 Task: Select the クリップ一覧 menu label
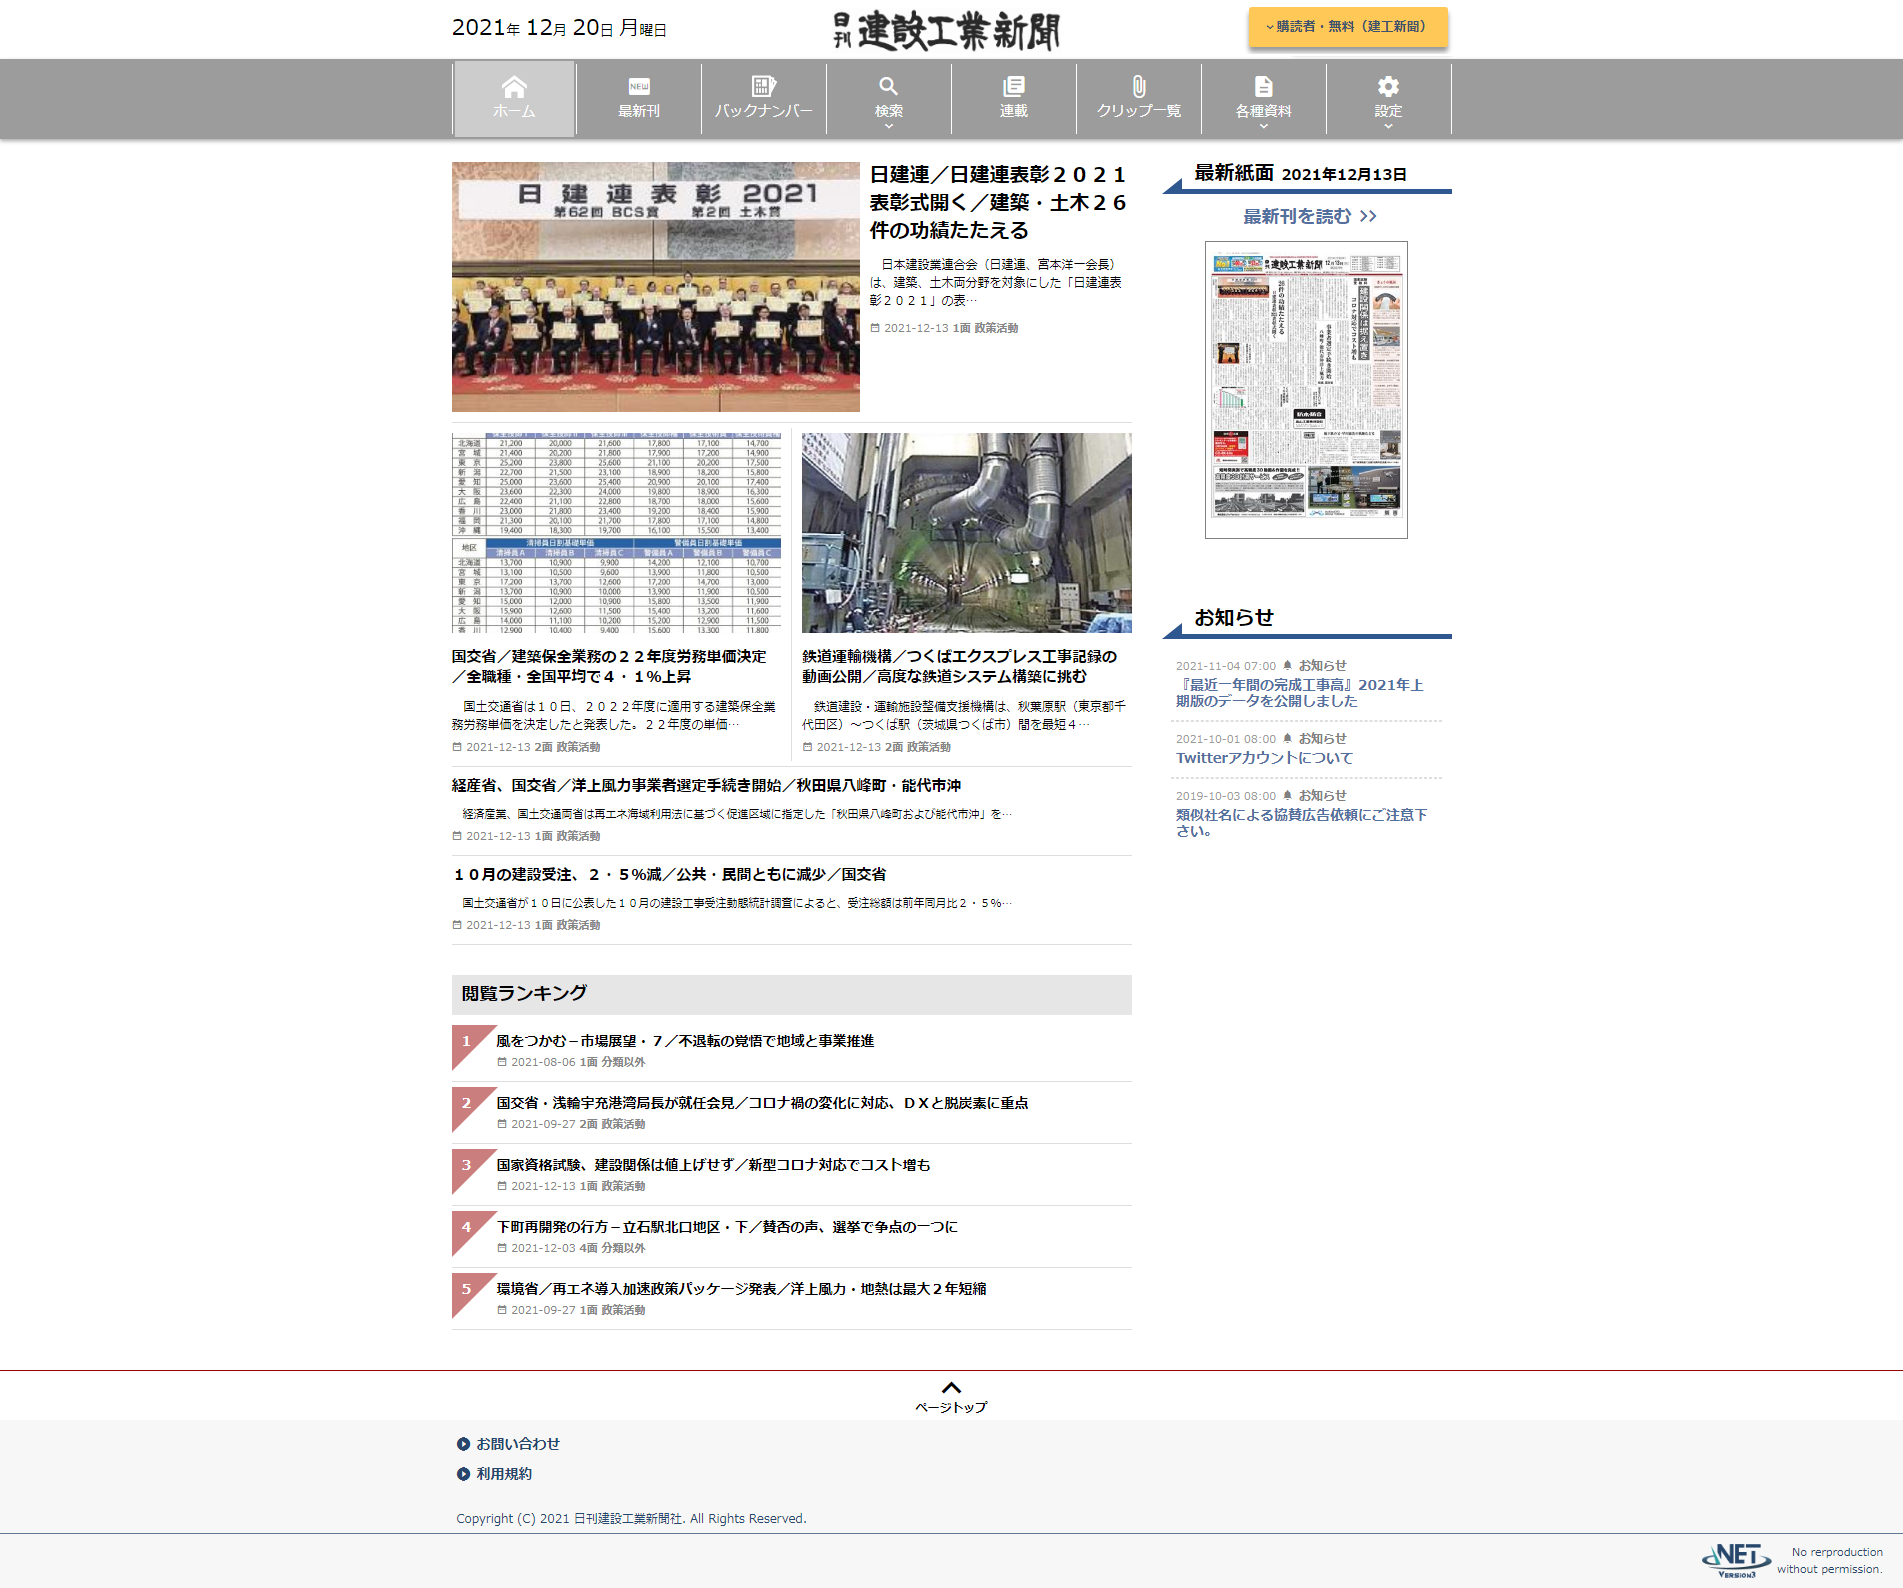click(1139, 111)
